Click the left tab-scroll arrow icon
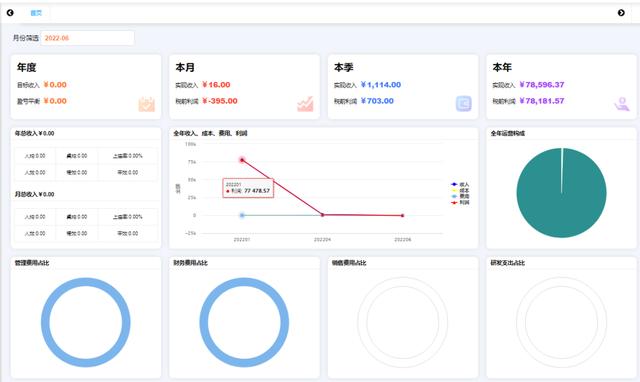The width and height of the screenshot is (640, 382). tap(10, 13)
